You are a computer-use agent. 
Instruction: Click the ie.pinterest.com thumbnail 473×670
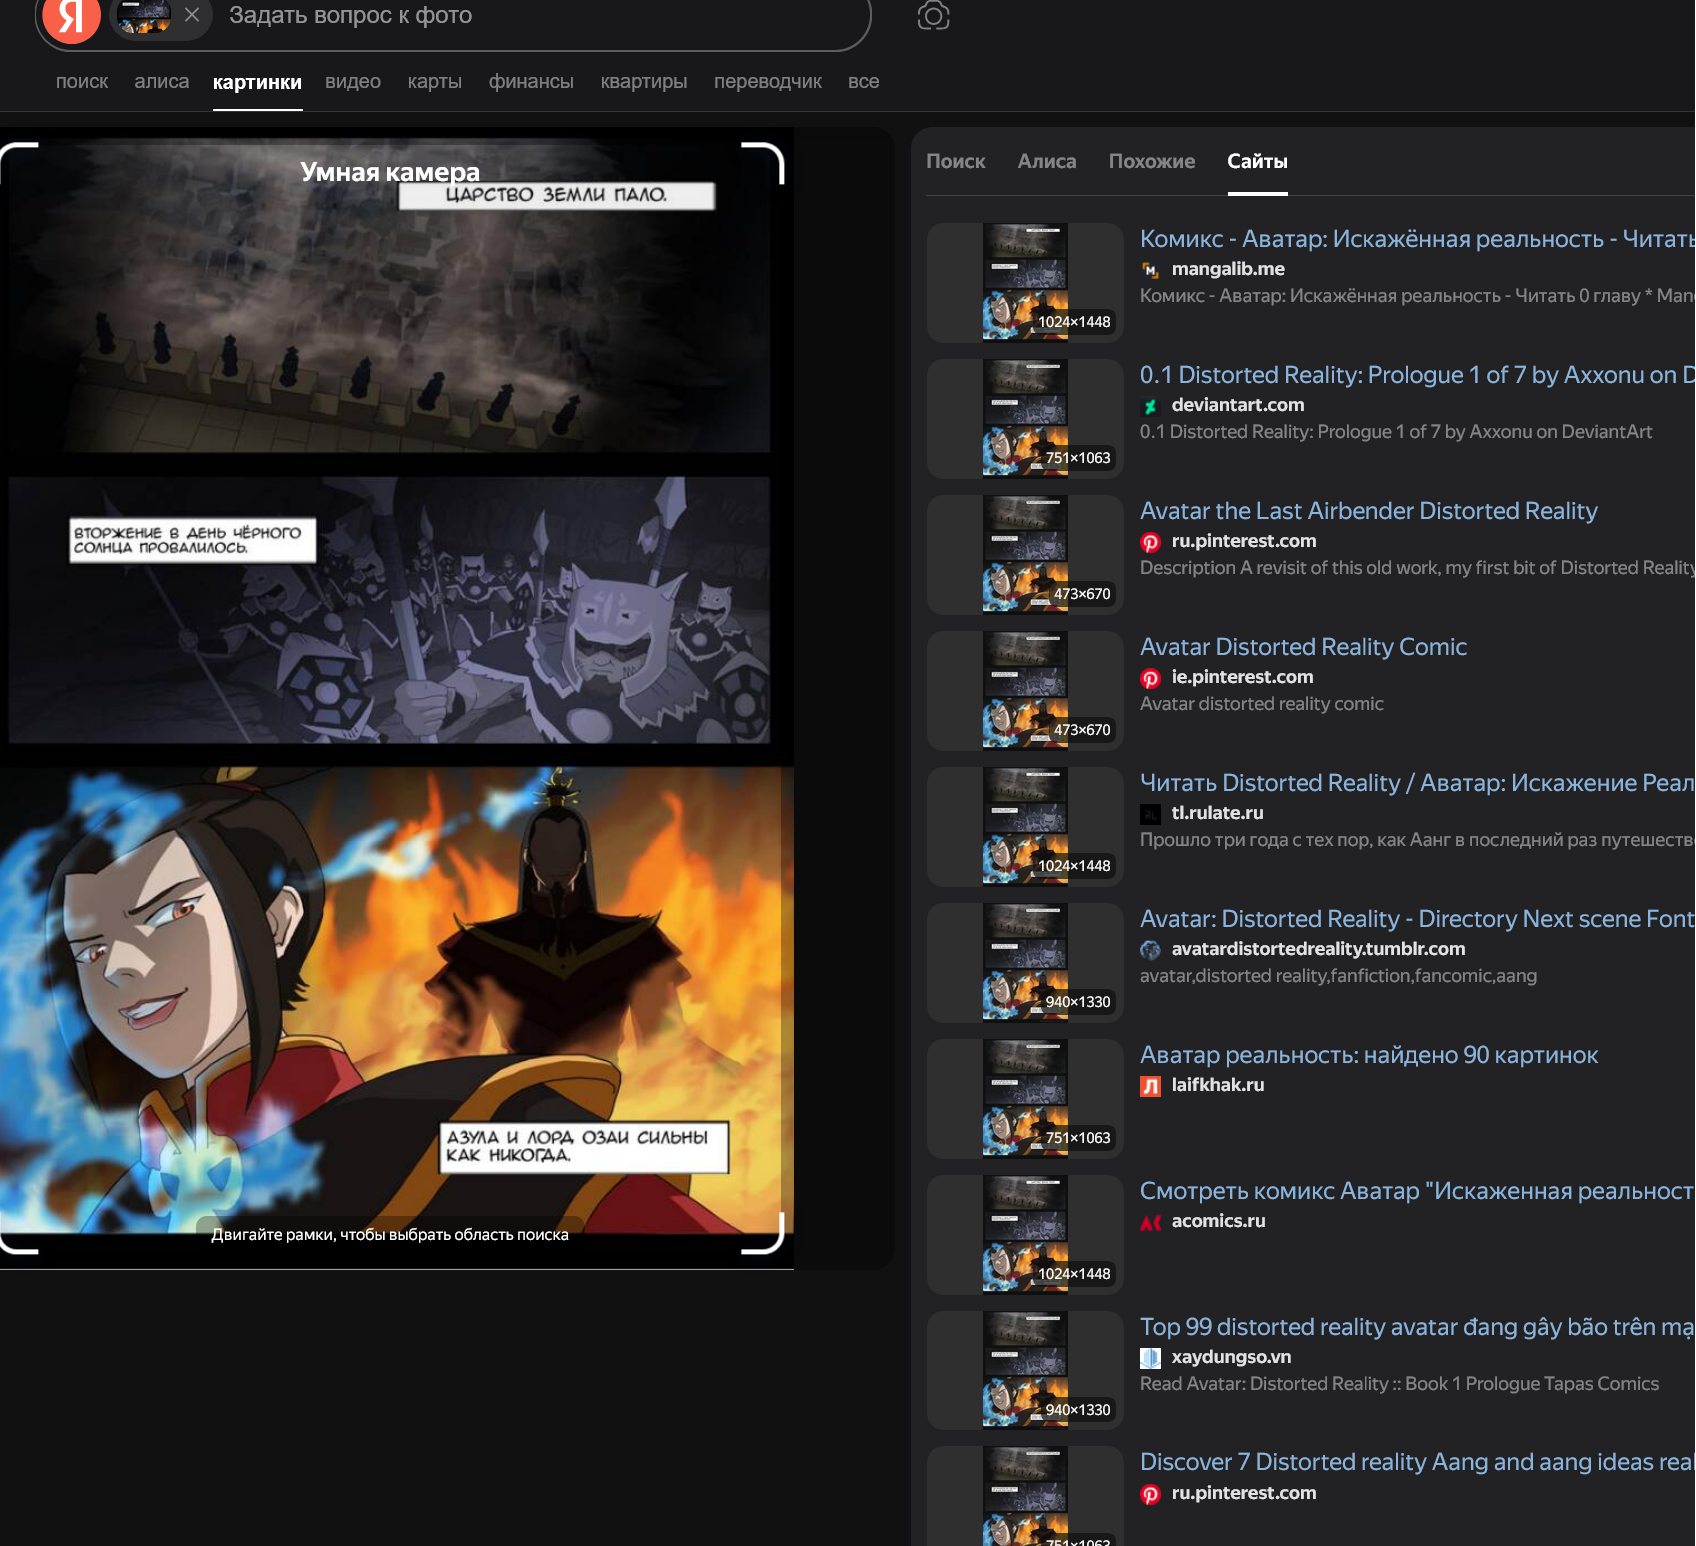coord(1025,691)
